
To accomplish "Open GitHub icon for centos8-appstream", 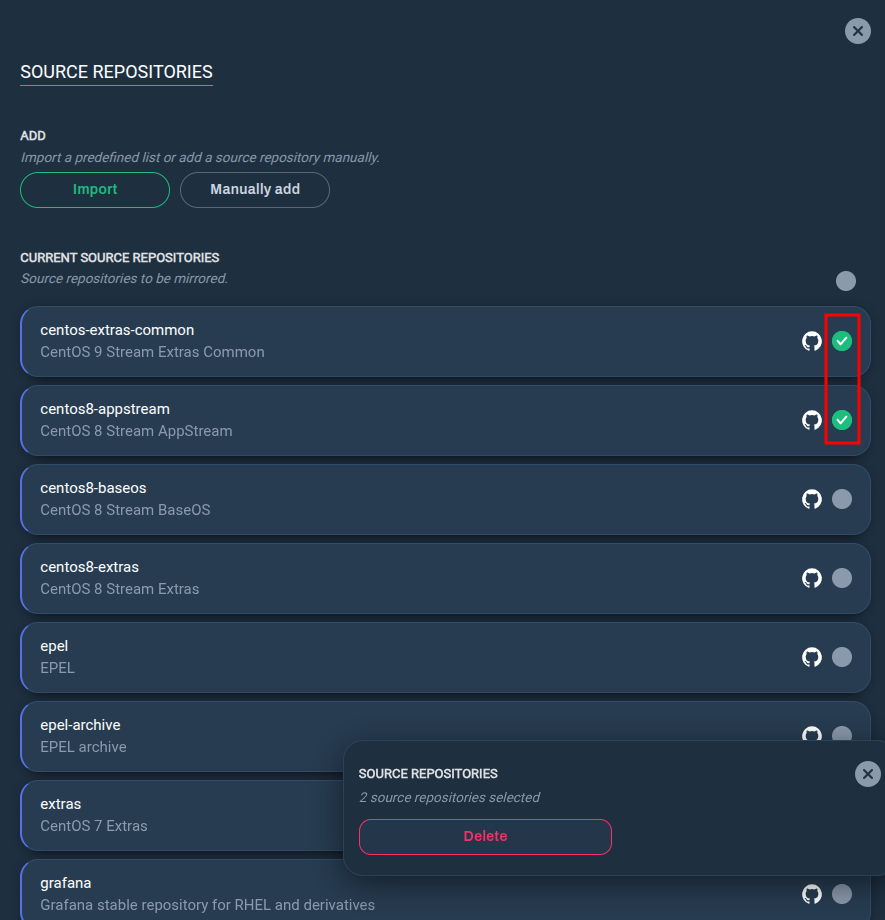I will point(812,420).
